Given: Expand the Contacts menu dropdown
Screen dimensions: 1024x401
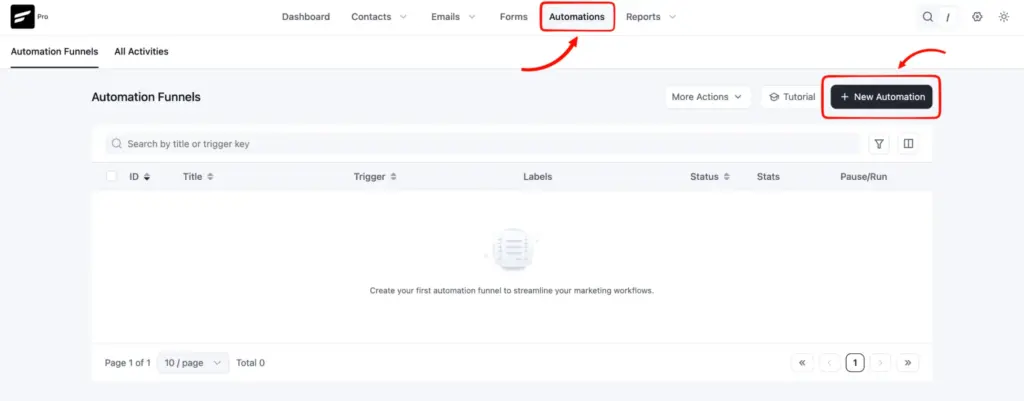Looking at the screenshot, I should pos(379,17).
